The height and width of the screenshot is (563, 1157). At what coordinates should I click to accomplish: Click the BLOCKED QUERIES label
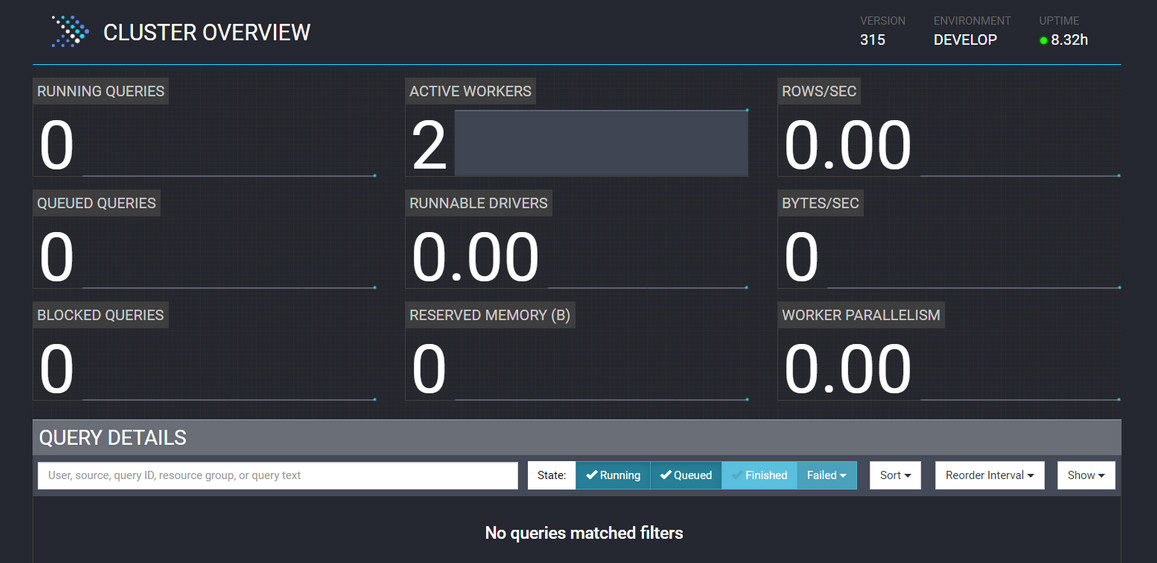click(x=100, y=315)
